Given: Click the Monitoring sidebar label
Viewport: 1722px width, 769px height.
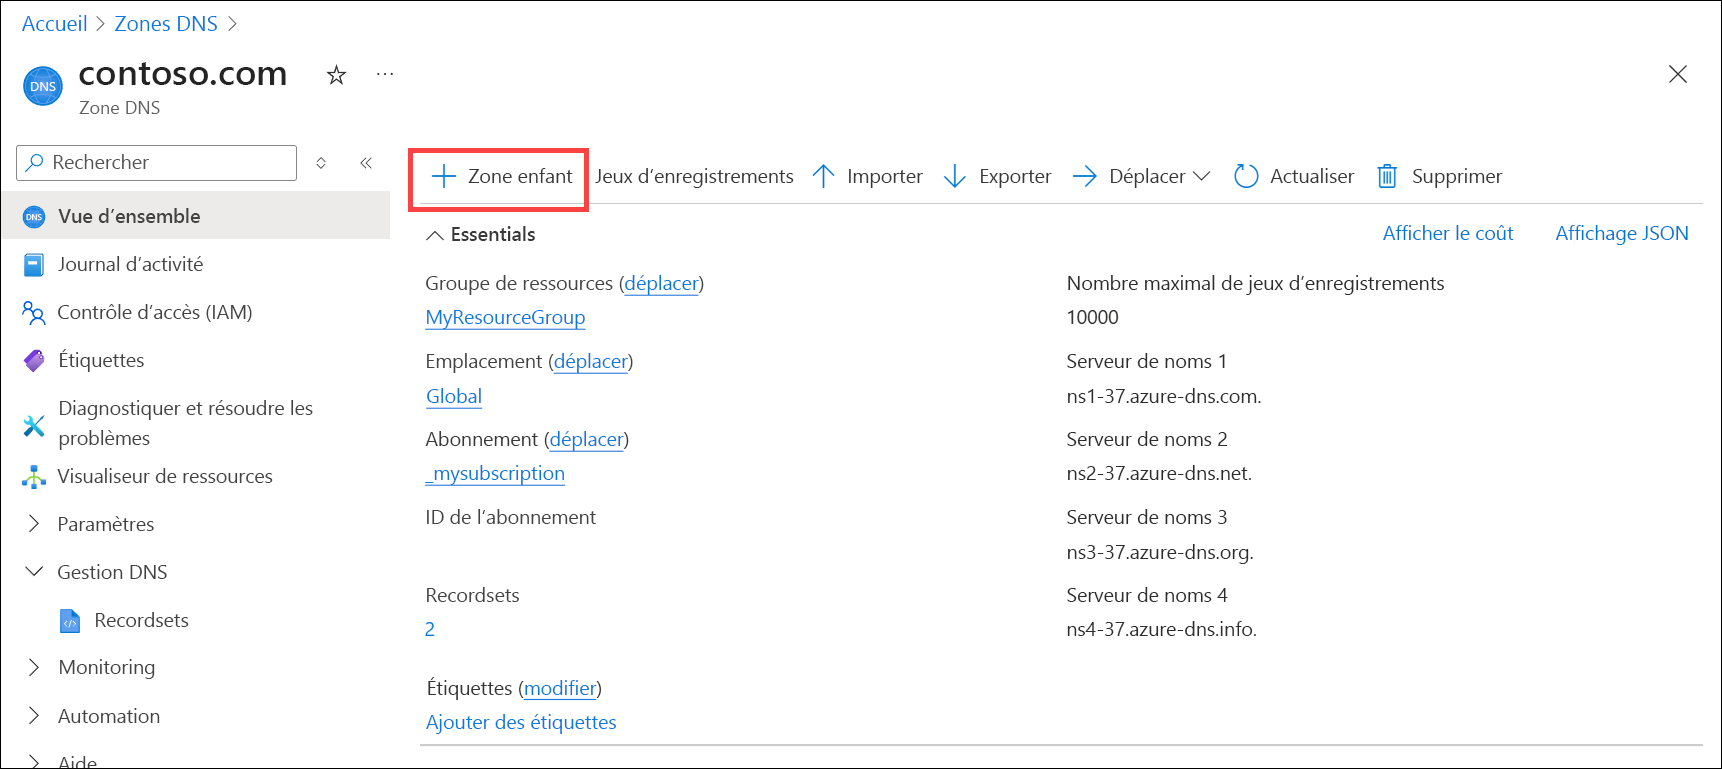Looking at the screenshot, I should tap(107, 667).
